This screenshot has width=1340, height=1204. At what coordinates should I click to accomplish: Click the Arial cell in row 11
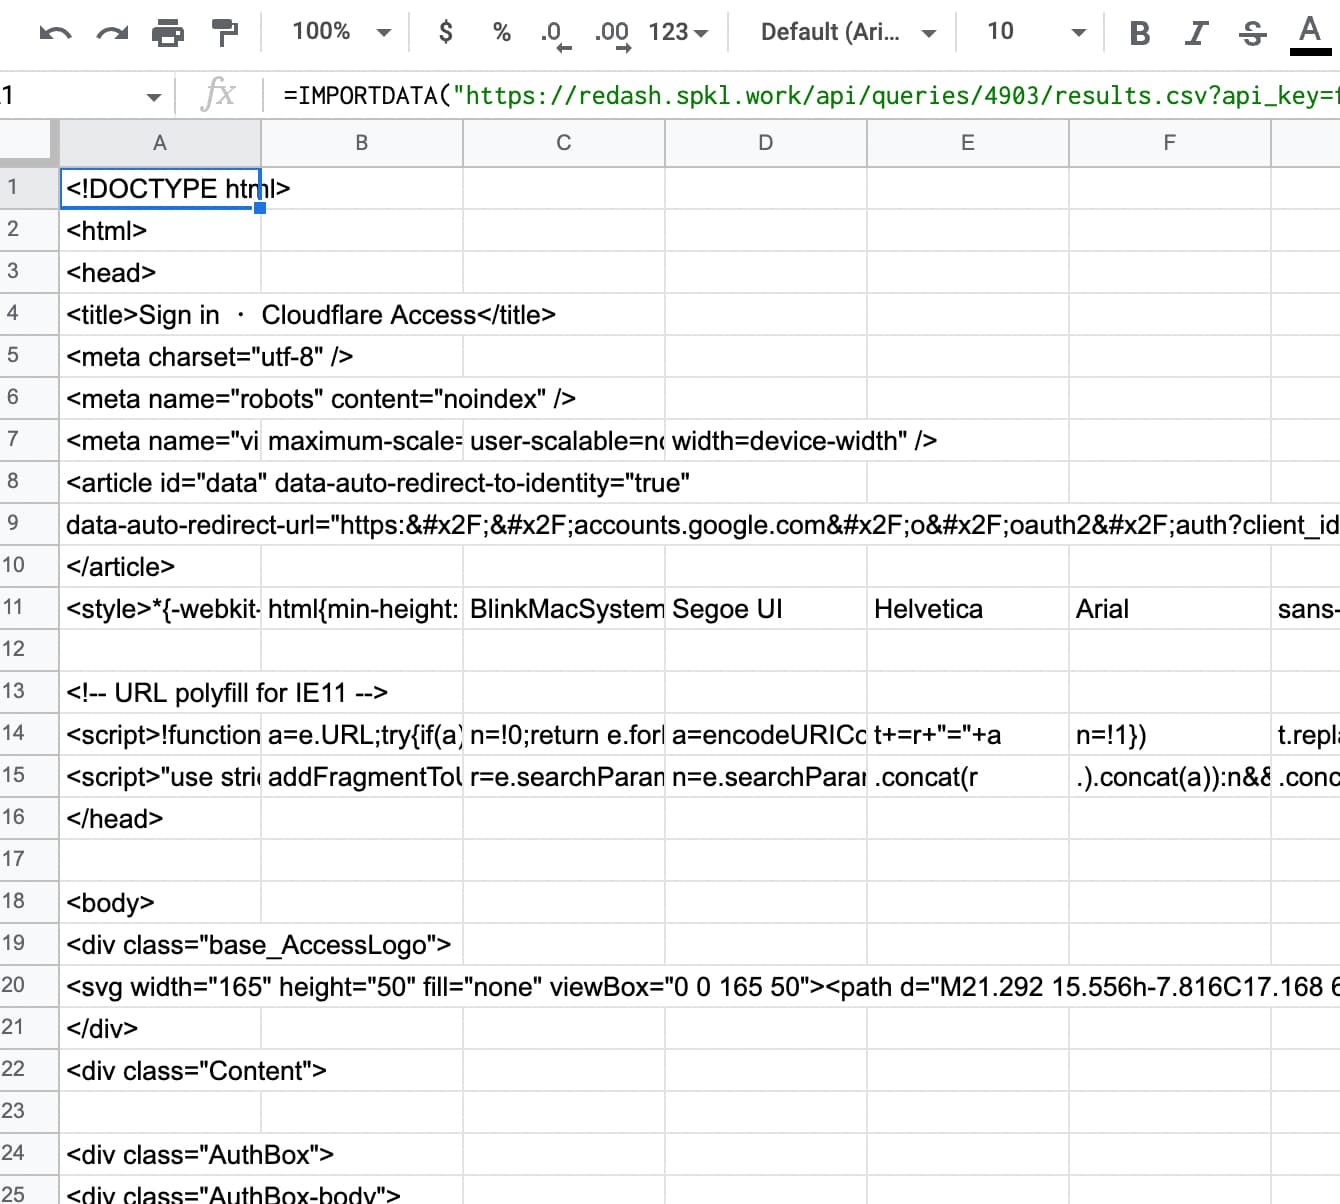tap(1170, 609)
